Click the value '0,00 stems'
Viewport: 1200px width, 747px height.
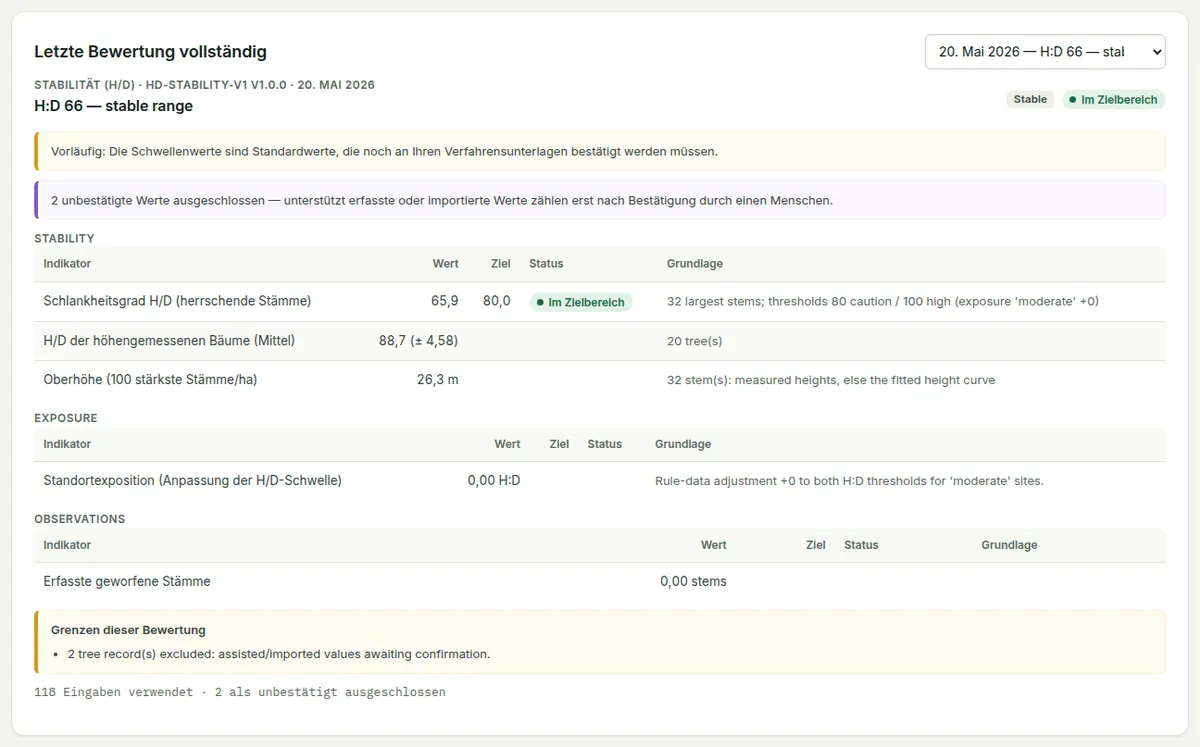point(693,581)
